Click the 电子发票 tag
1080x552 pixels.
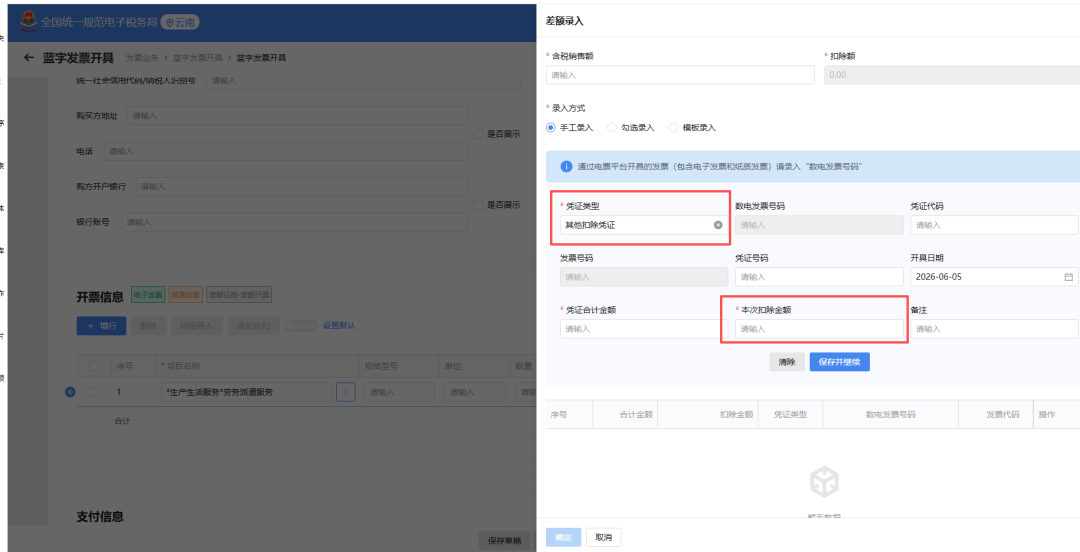[x=147, y=295]
